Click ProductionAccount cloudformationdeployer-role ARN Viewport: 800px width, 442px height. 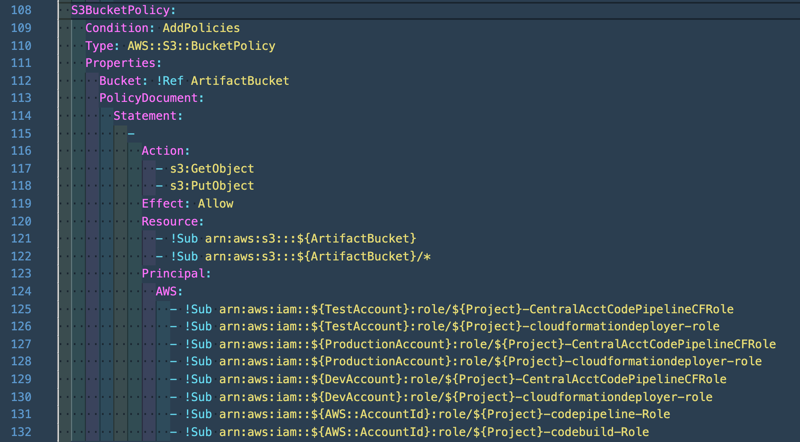(x=490, y=361)
